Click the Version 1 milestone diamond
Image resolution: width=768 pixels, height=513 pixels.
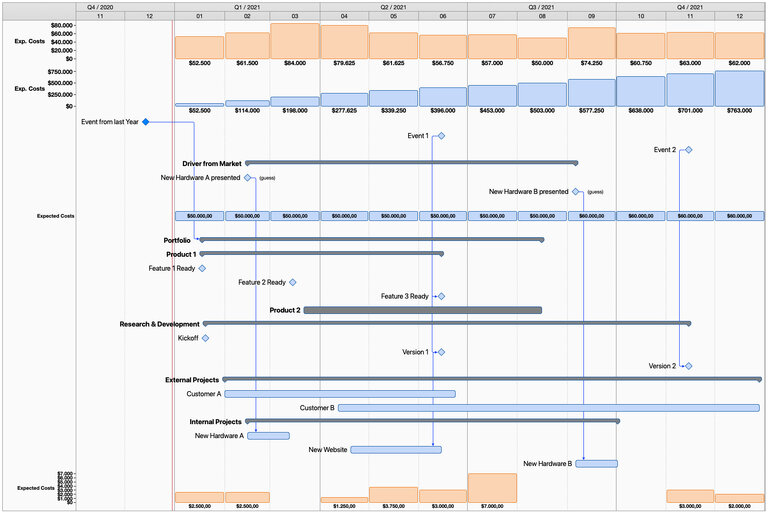pyautogui.click(x=440, y=352)
